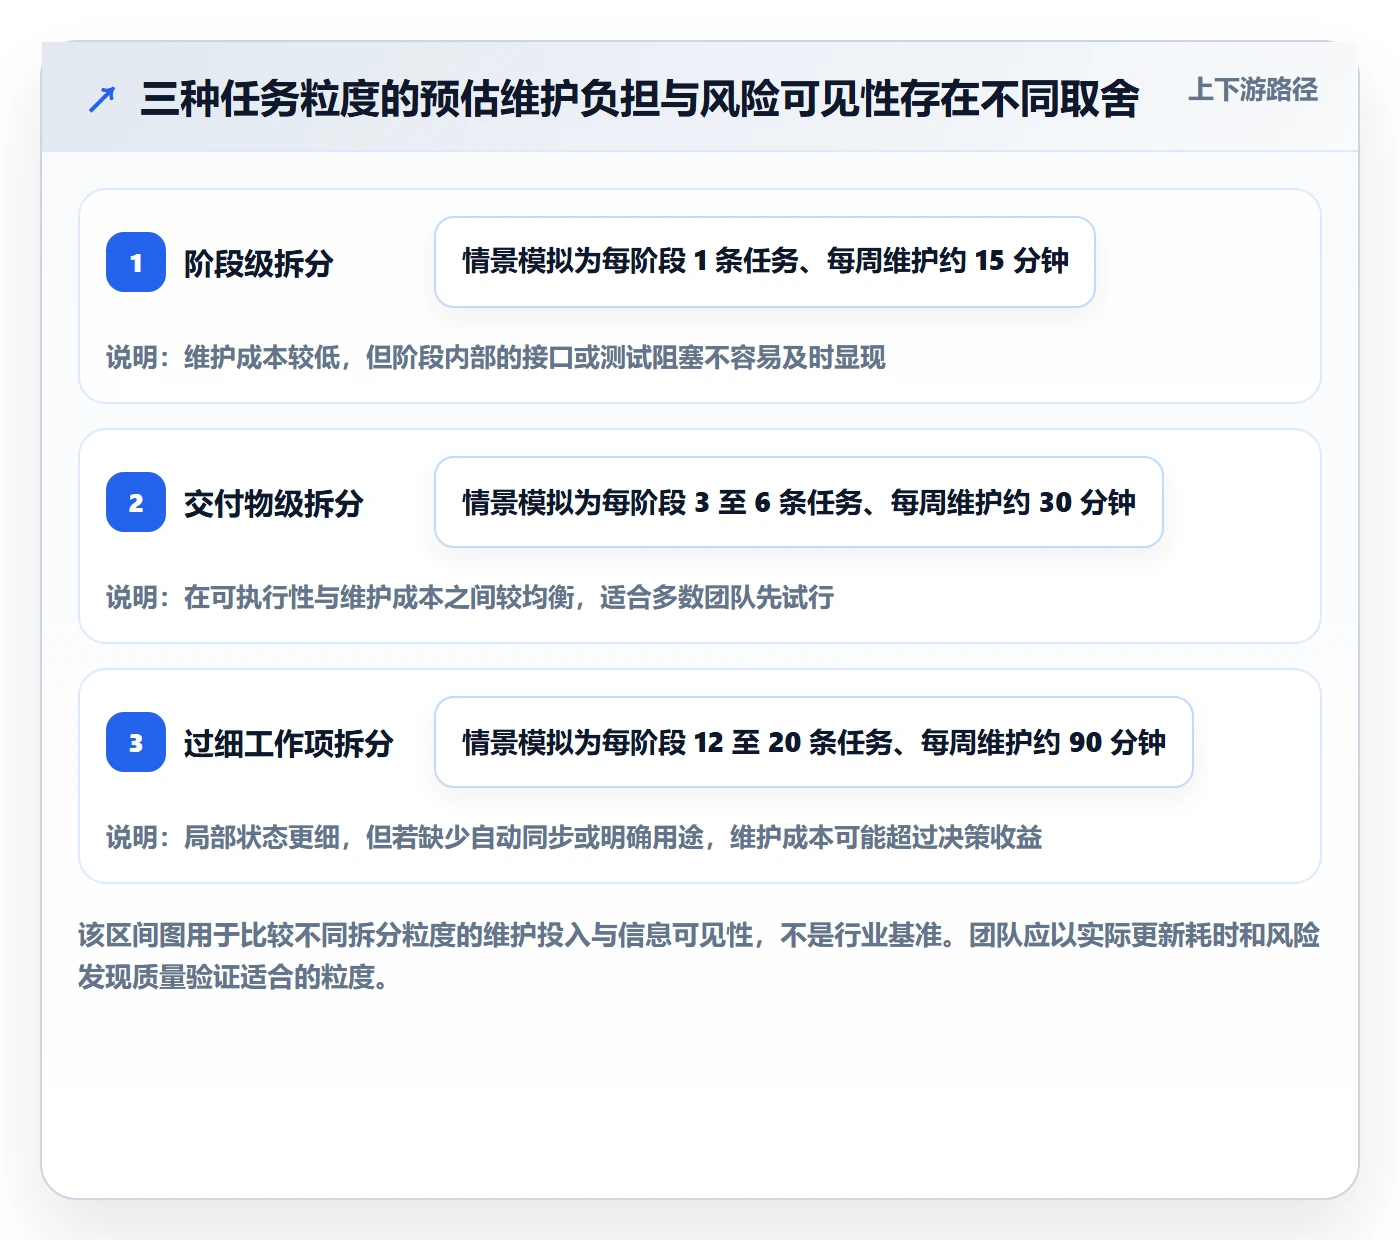
Task: Select the 阶段级拆分 heading
Action: pyautogui.click(x=258, y=263)
